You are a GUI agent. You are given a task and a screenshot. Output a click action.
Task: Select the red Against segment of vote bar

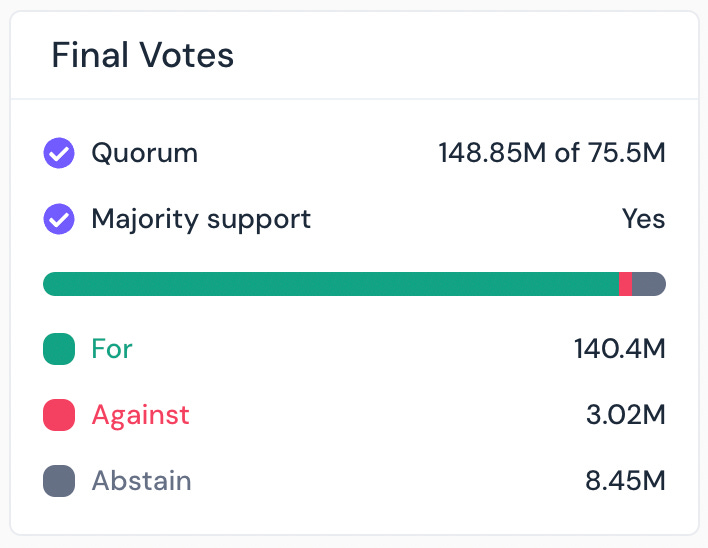pyautogui.click(x=626, y=284)
